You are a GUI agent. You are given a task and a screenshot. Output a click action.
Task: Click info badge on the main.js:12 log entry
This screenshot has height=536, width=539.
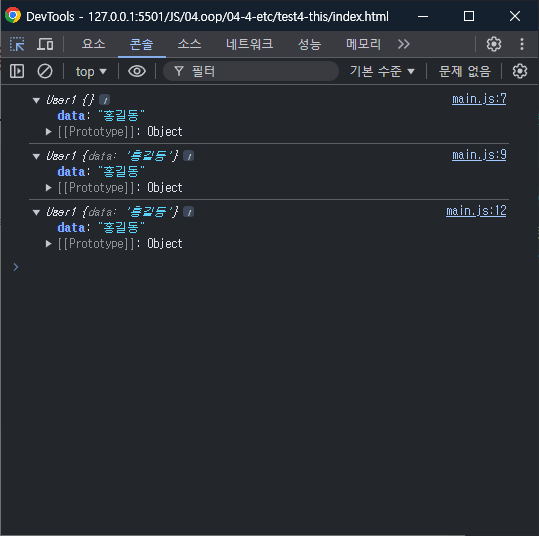188,212
